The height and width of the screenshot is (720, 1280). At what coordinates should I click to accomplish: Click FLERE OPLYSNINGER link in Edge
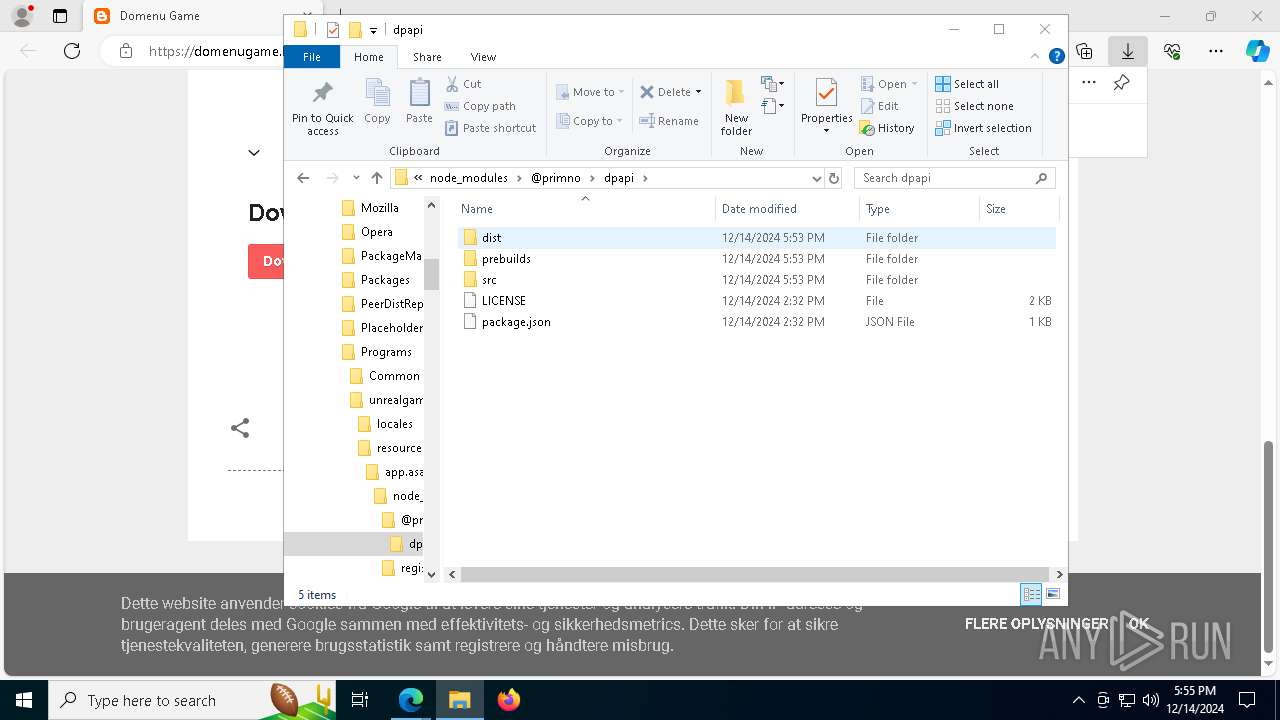tap(1036, 624)
